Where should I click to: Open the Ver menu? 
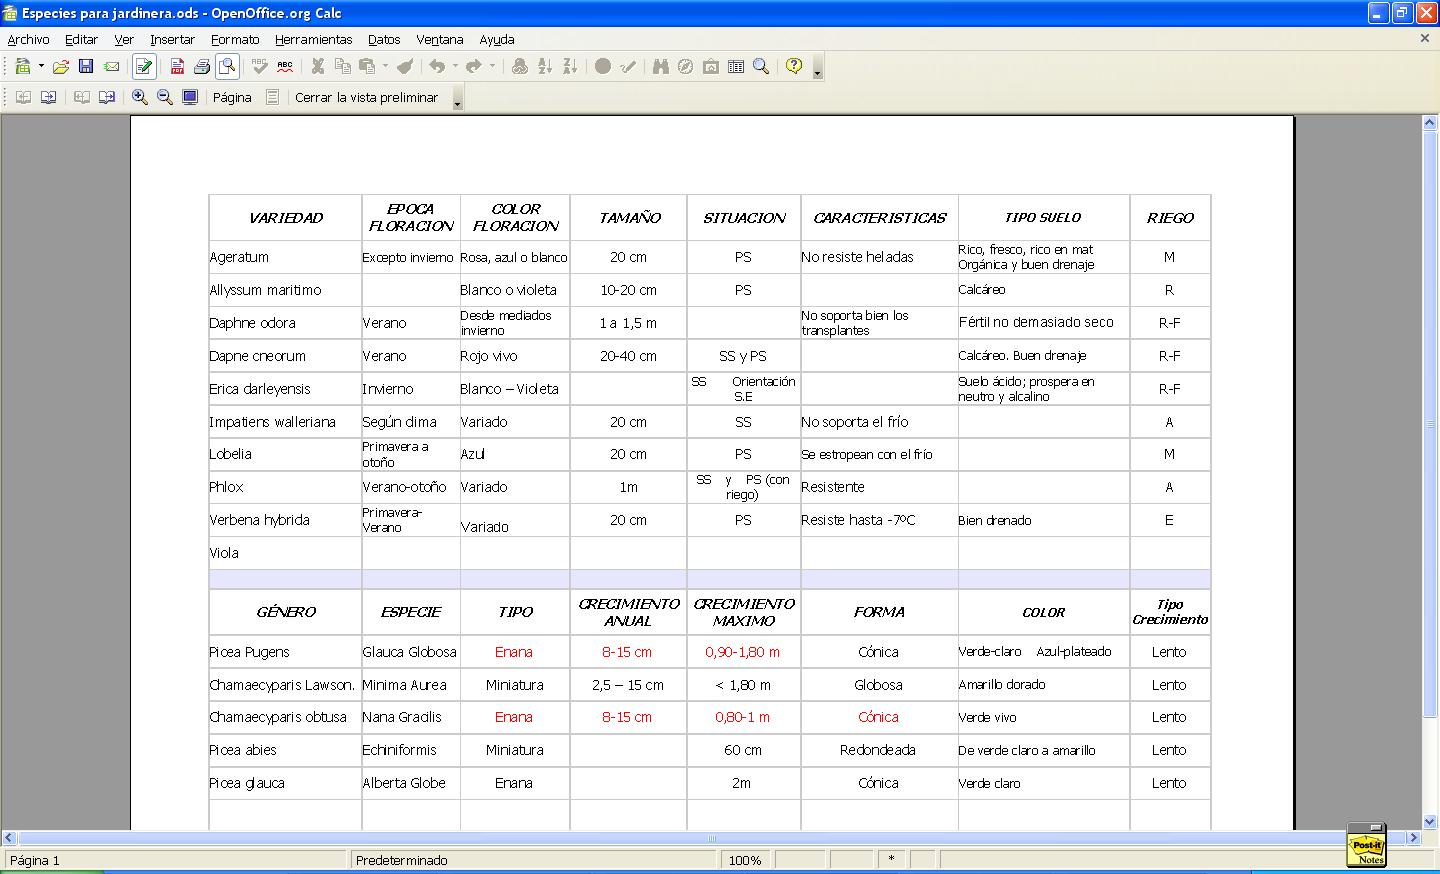(124, 39)
